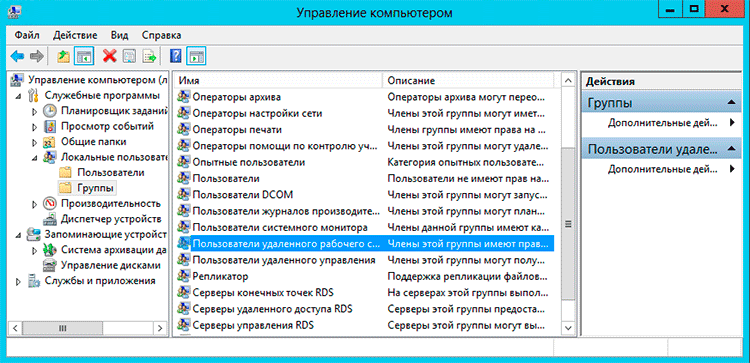Click the group icon beside Серверы управления RDS

click(183, 325)
